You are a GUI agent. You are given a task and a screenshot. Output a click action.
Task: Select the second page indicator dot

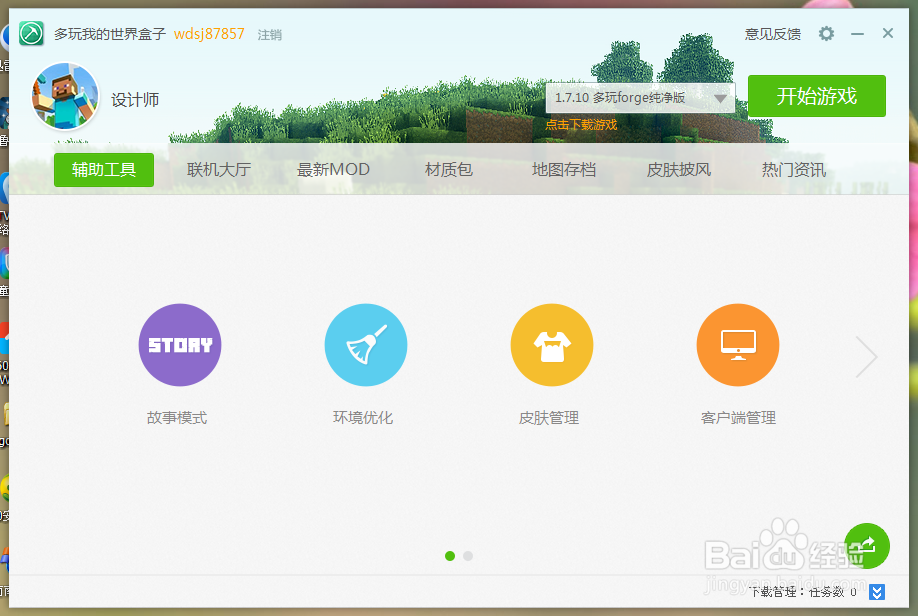pyautogui.click(x=468, y=556)
